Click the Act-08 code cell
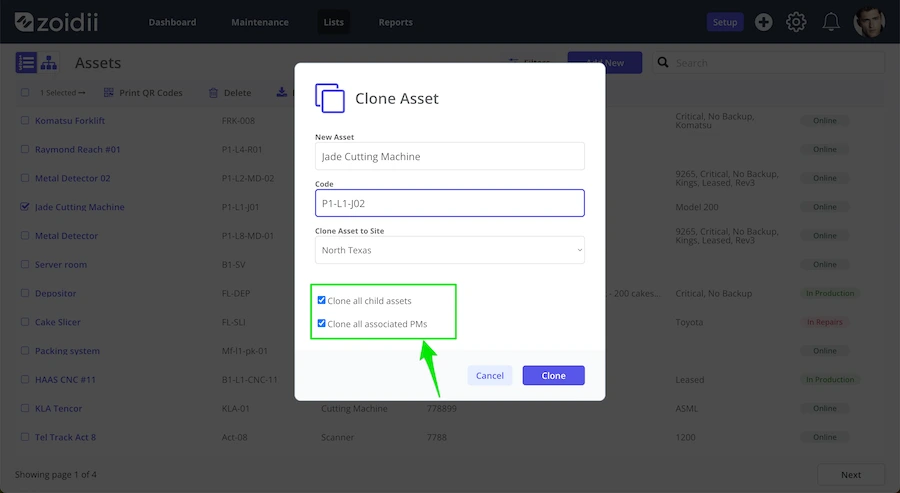The height and width of the screenshot is (493, 900). 235,437
